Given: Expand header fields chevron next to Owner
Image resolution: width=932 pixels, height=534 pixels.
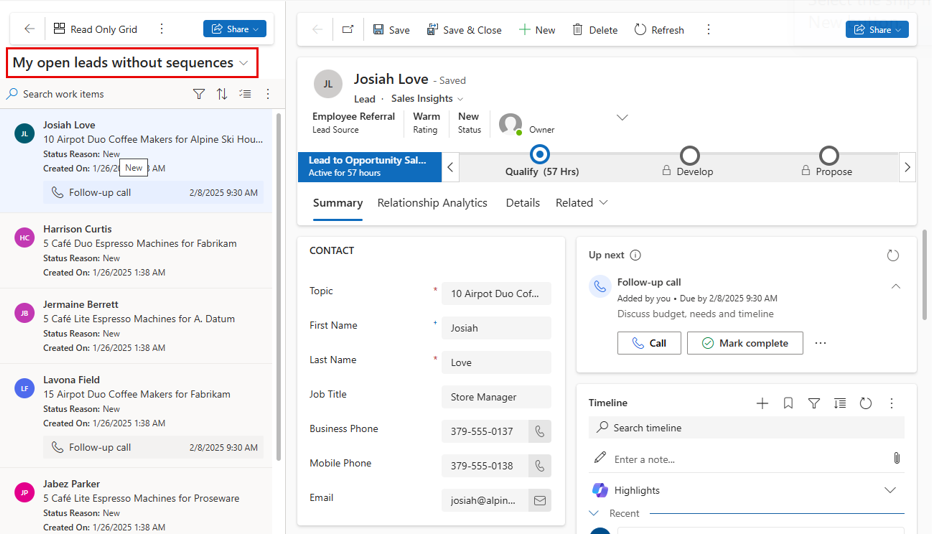Looking at the screenshot, I should click(x=622, y=118).
